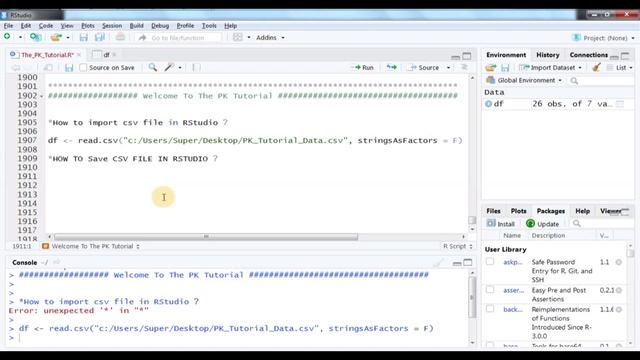Save all open documents icon
This screenshot has height=360, width=640.
point(100,38)
